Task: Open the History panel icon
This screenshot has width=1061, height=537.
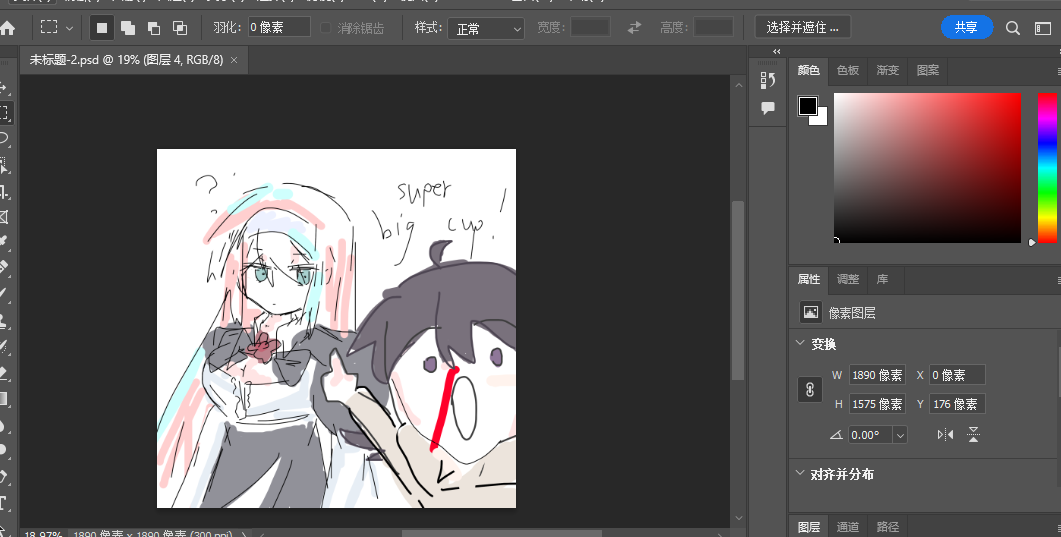Action: [x=768, y=80]
